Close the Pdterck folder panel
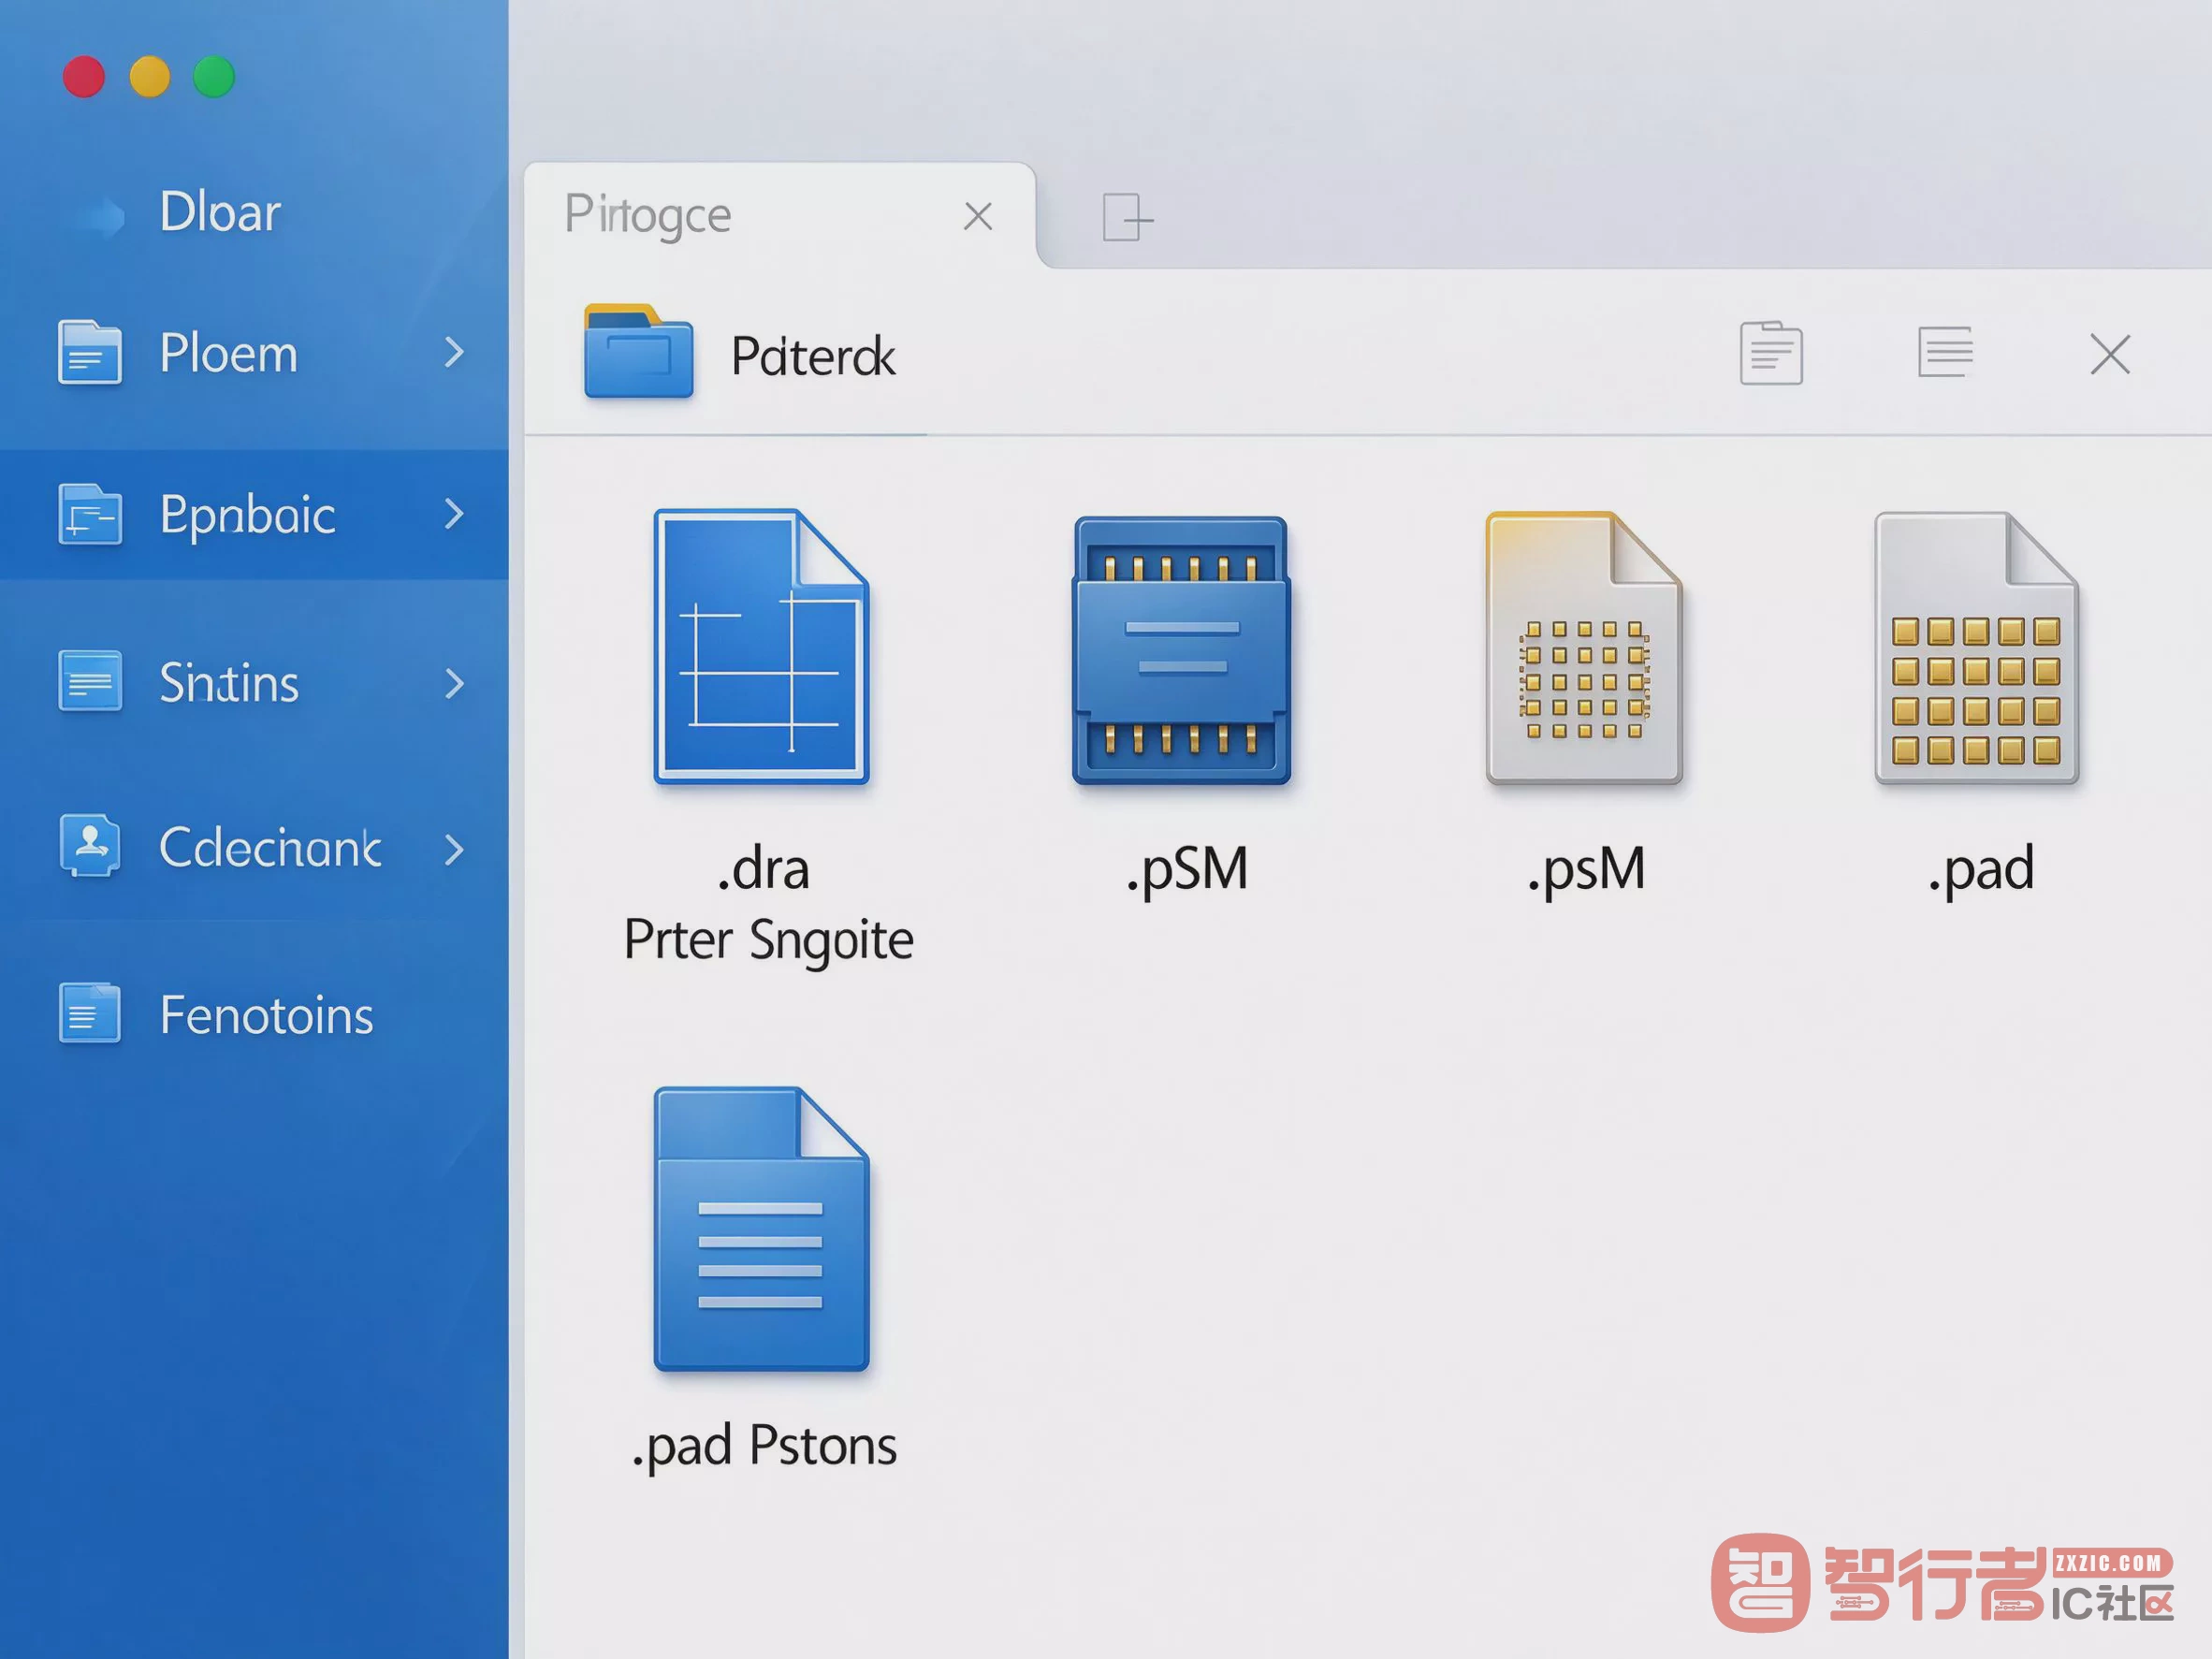 point(2110,354)
